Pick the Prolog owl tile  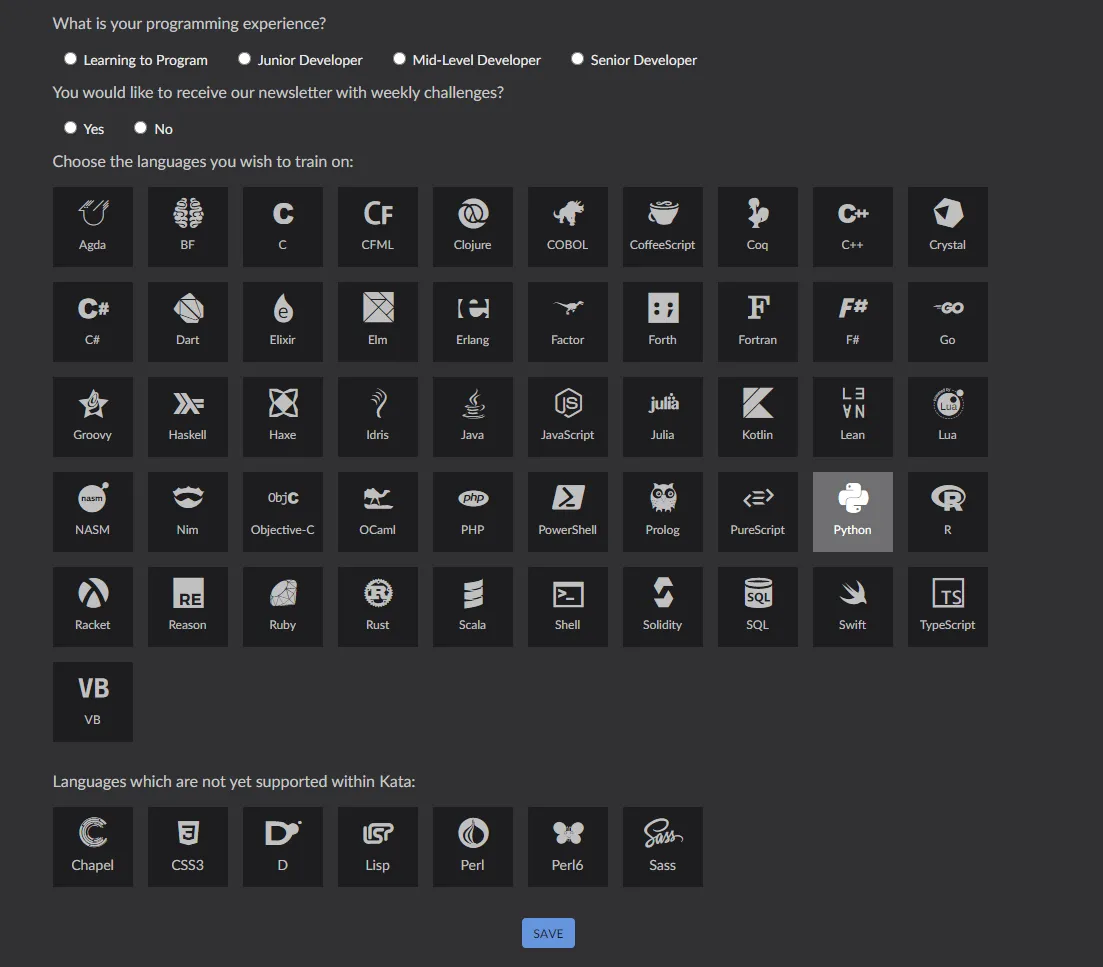coord(663,512)
